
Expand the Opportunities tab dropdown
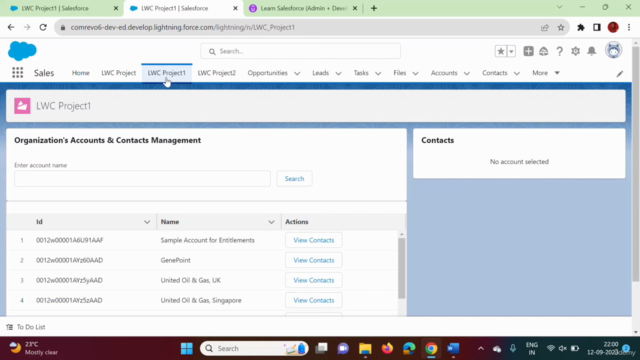pos(297,73)
